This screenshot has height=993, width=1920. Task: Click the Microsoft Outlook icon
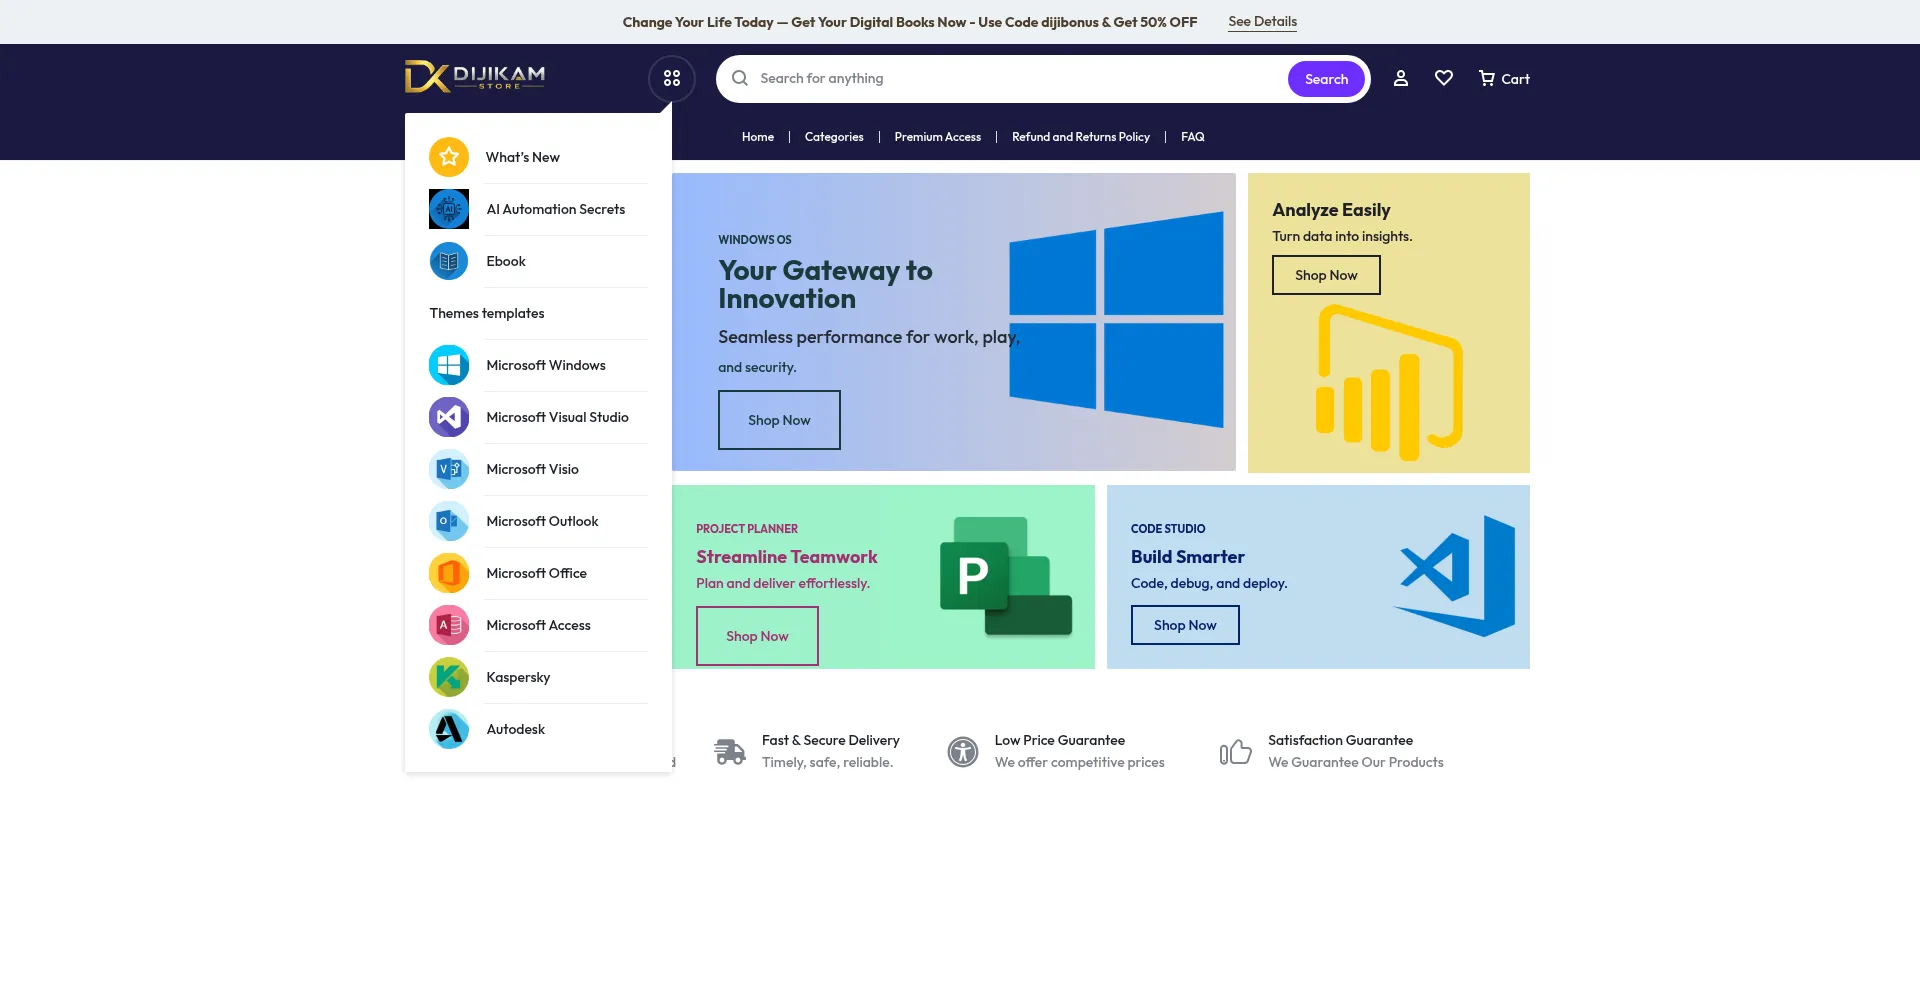(x=449, y=521)
